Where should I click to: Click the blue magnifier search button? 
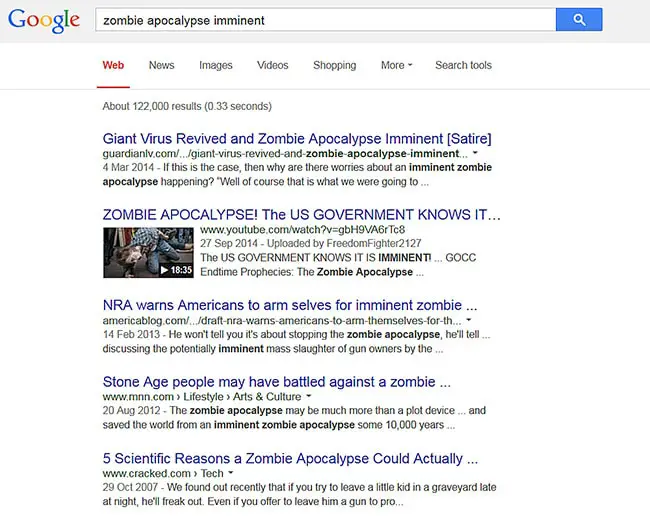tap(579, 19)
